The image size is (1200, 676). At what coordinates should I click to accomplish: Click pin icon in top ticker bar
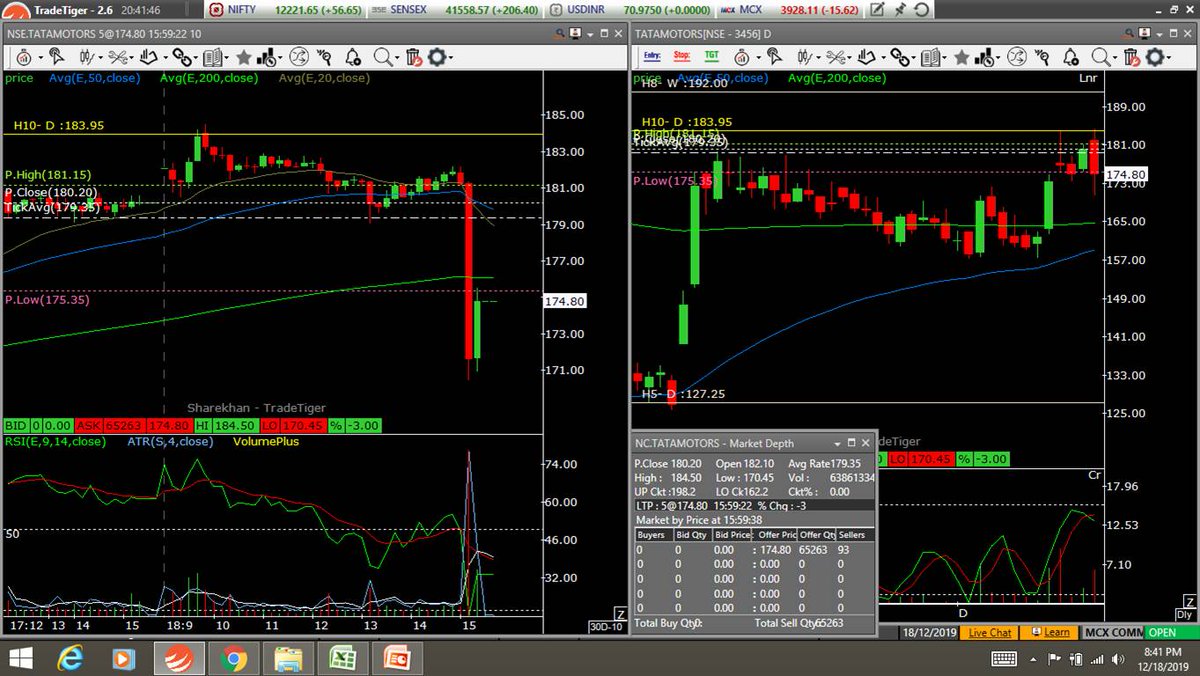point(899,10)
